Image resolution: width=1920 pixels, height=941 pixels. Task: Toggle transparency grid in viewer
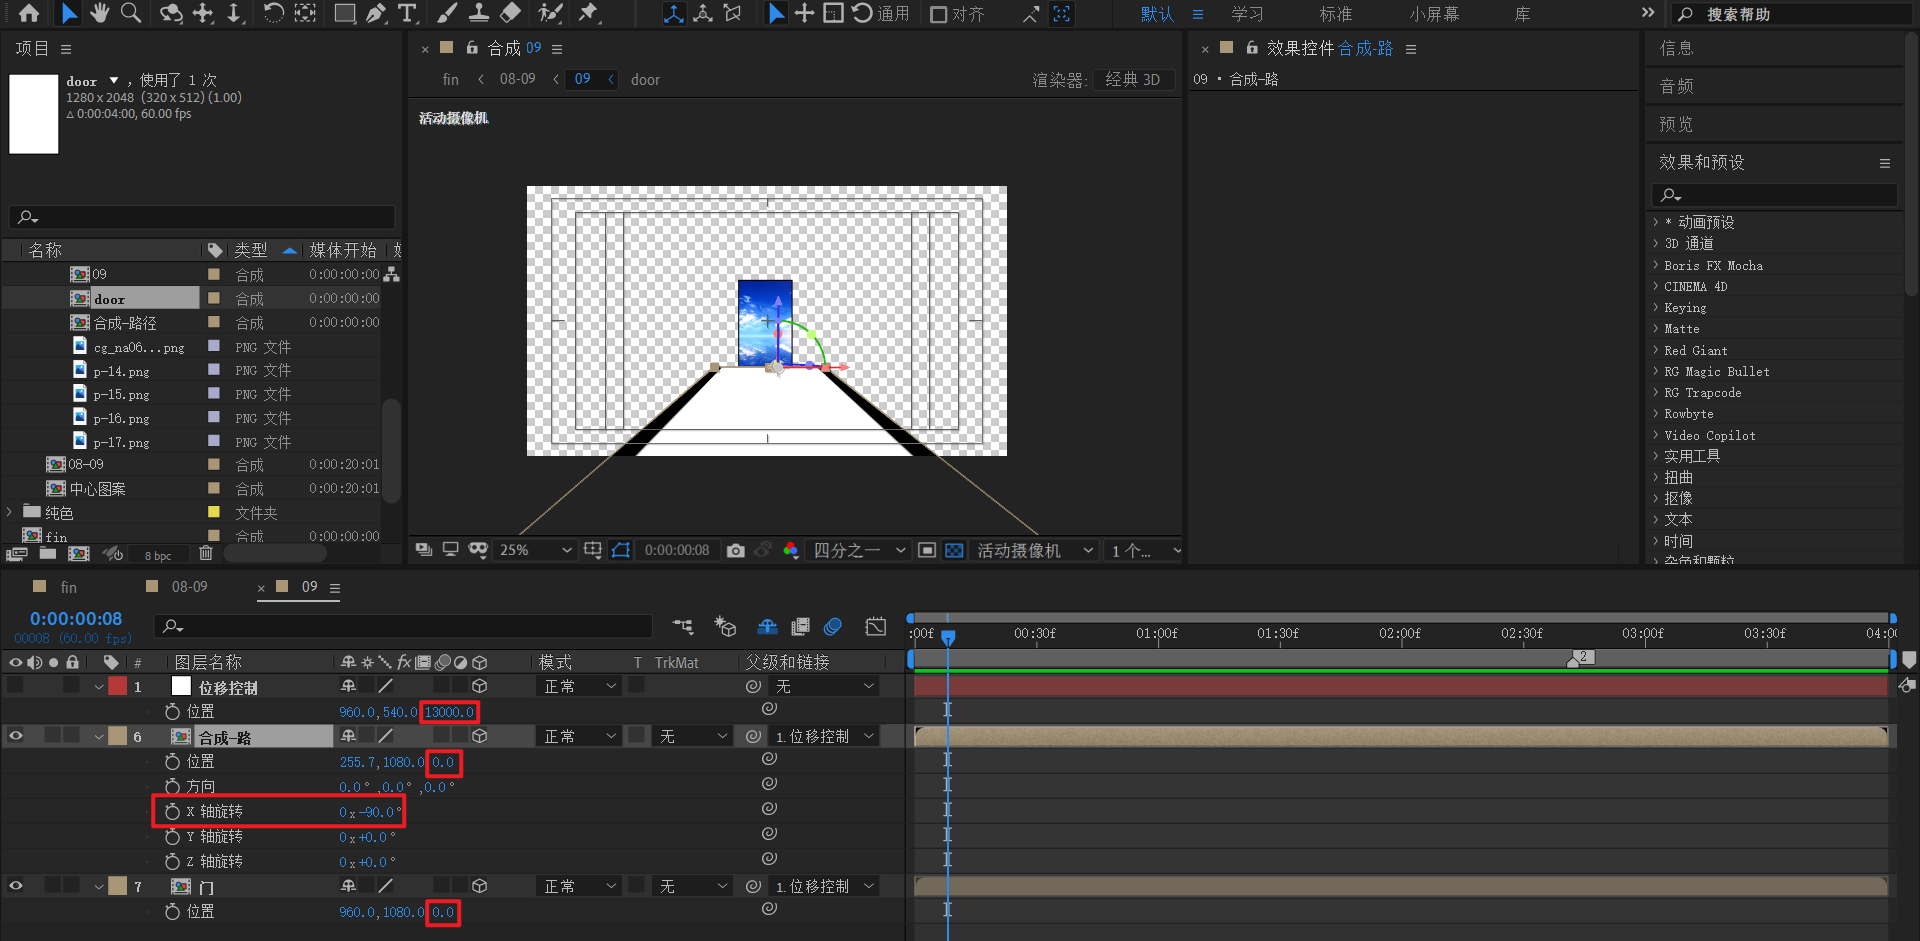click(954, 550)
